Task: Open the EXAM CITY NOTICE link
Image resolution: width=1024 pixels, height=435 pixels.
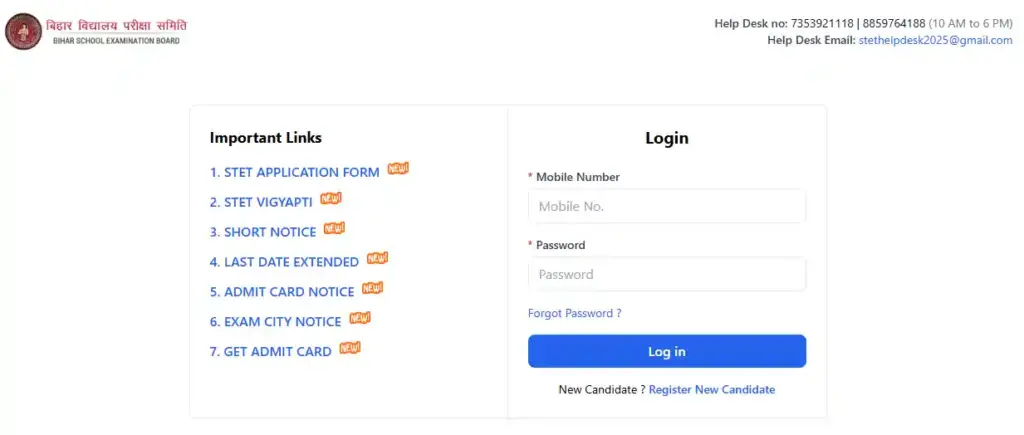Action: pos(275,322)
